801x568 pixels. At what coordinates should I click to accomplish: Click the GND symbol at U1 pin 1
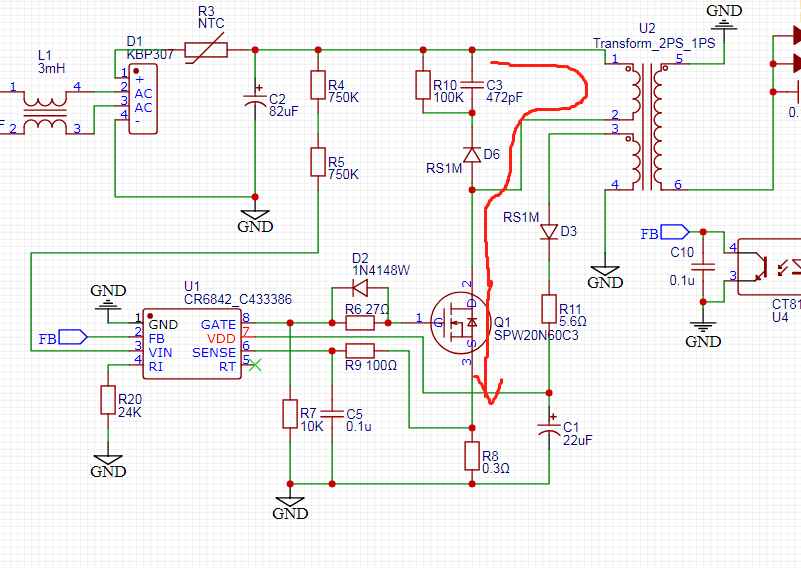pyautogui.click(x=108, y=297)
